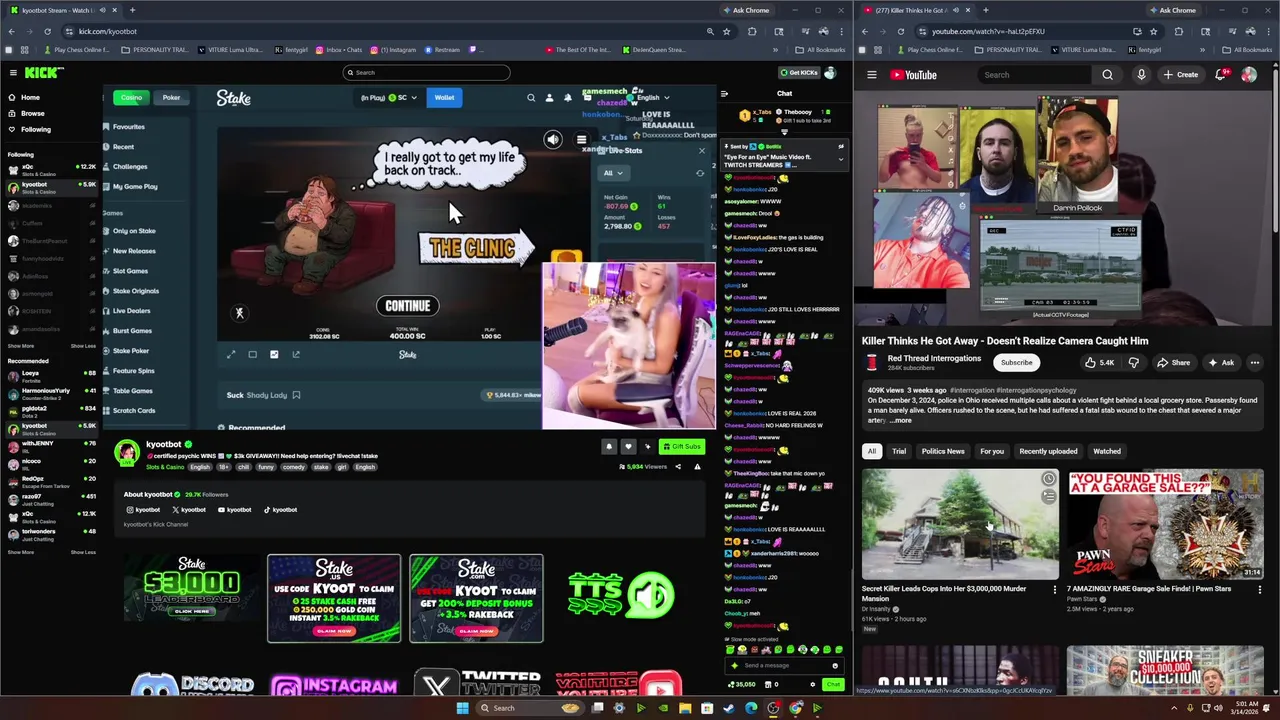1280x720 pixels.
Task: Report stream with warning triangle icon
Action: click(x=697, y=467)
